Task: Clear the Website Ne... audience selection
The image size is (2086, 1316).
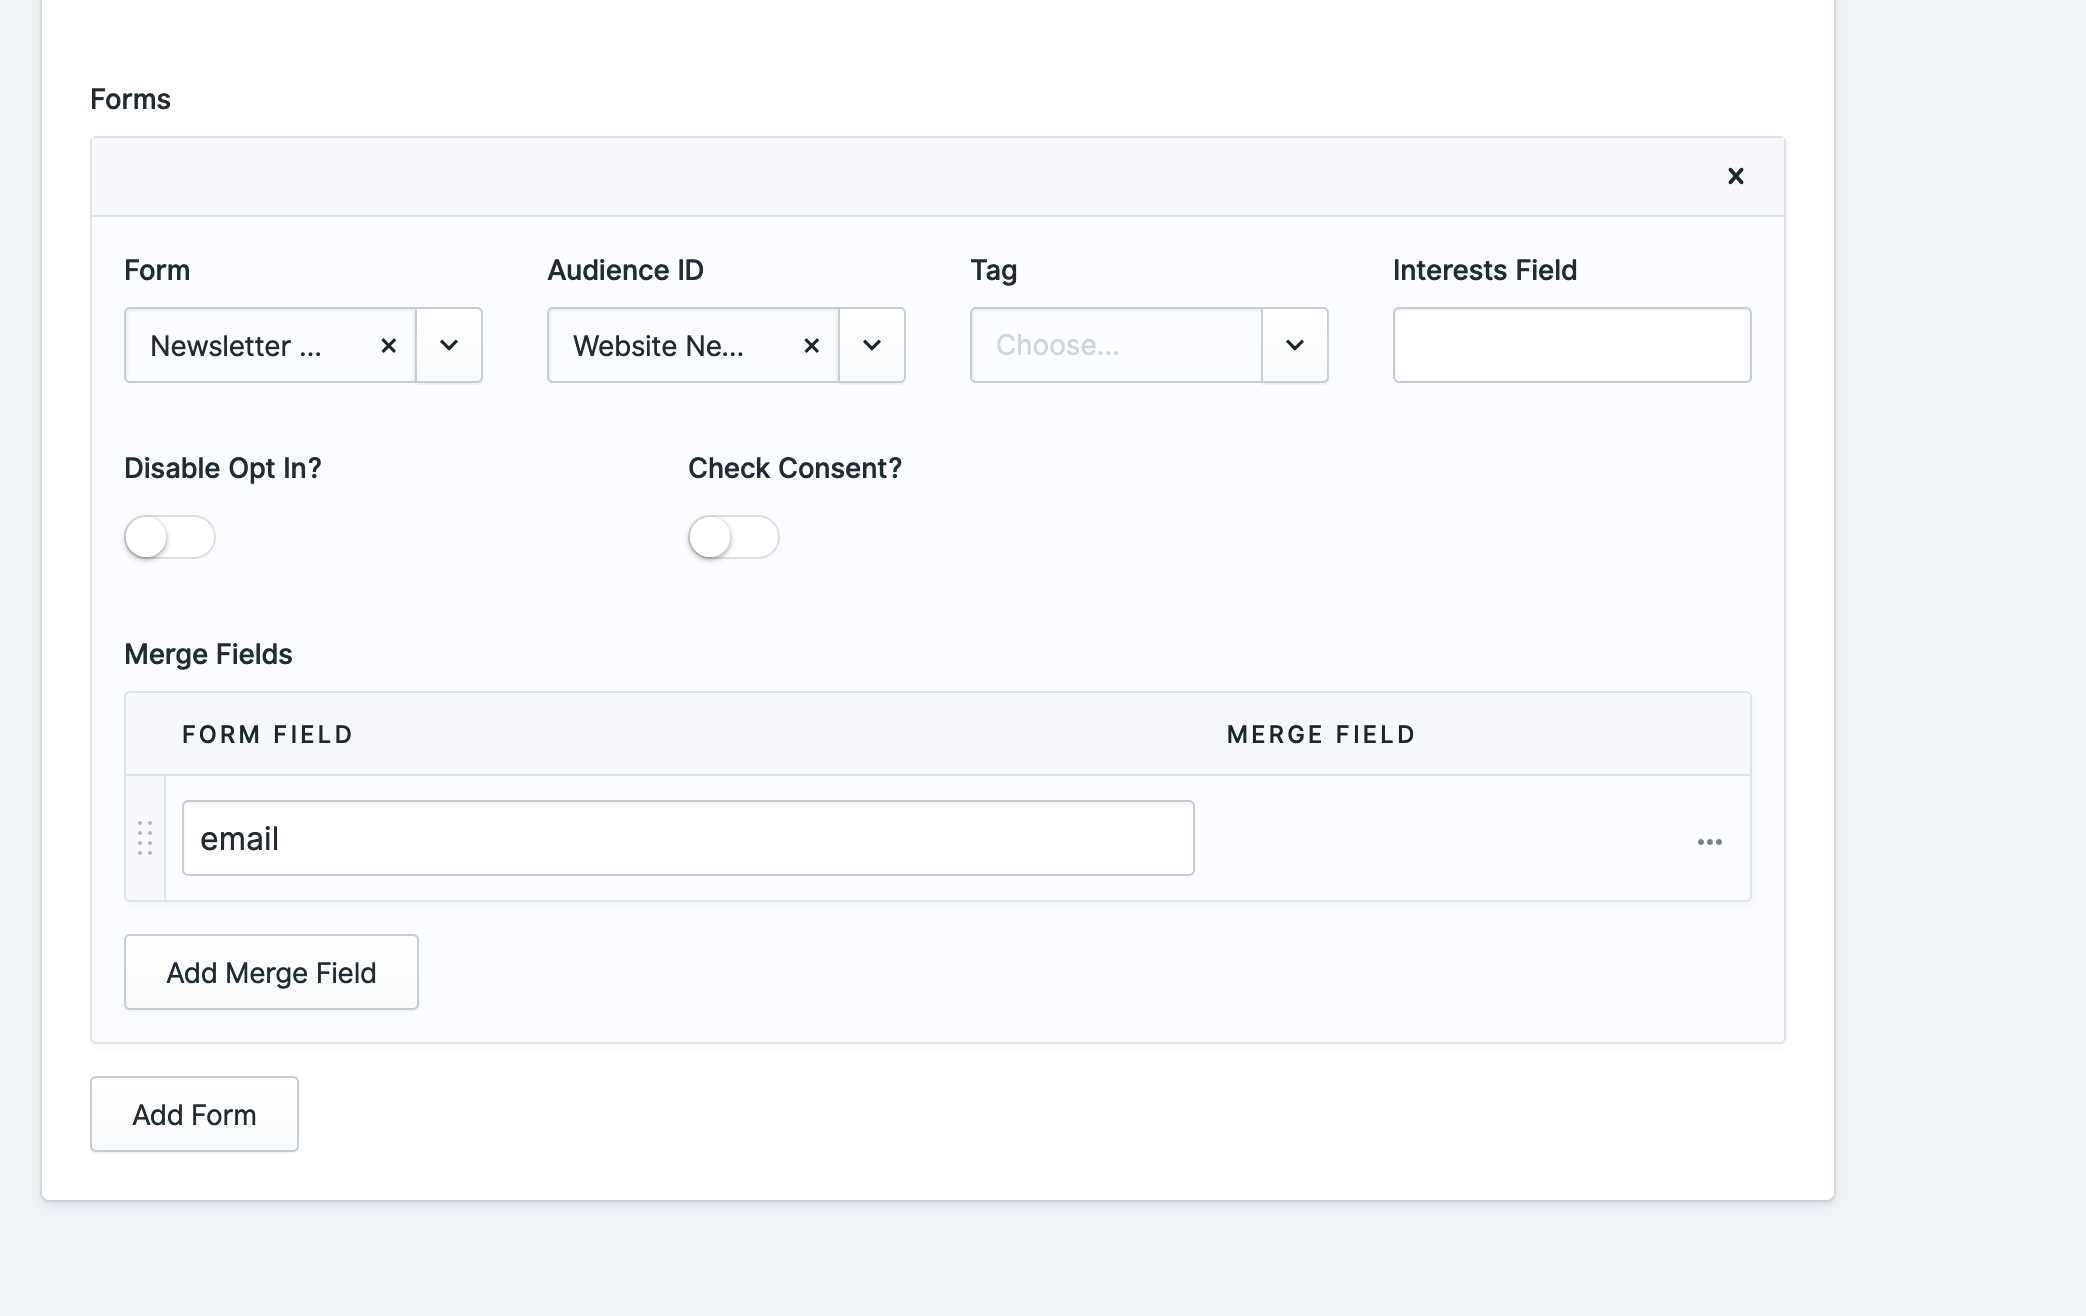Action: 812,345
